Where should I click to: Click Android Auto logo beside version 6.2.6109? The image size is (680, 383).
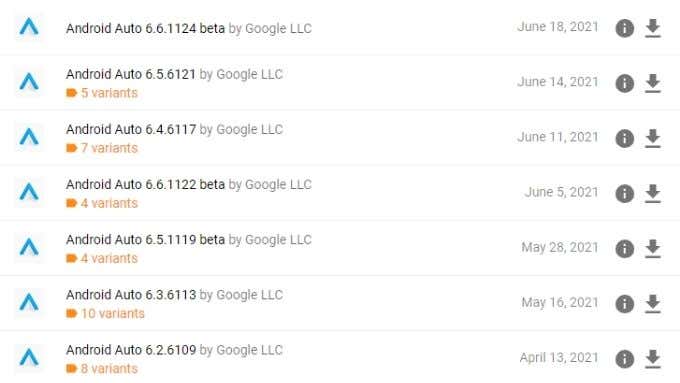click(x=29, y=358)
